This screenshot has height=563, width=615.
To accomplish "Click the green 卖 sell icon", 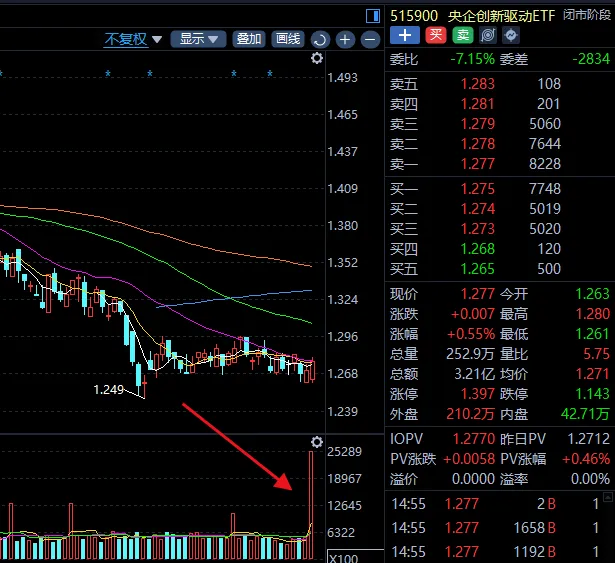I will click(x=462, y=35).
